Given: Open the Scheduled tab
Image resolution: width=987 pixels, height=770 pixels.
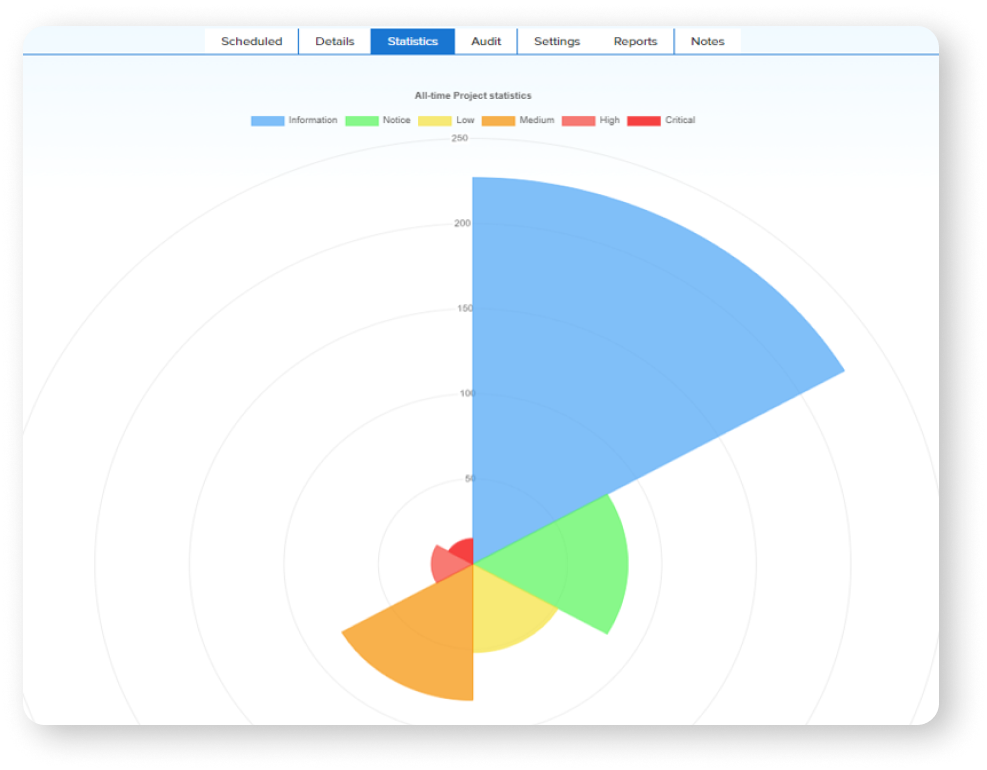Looking at the screenshot, I should click(251, 41).
